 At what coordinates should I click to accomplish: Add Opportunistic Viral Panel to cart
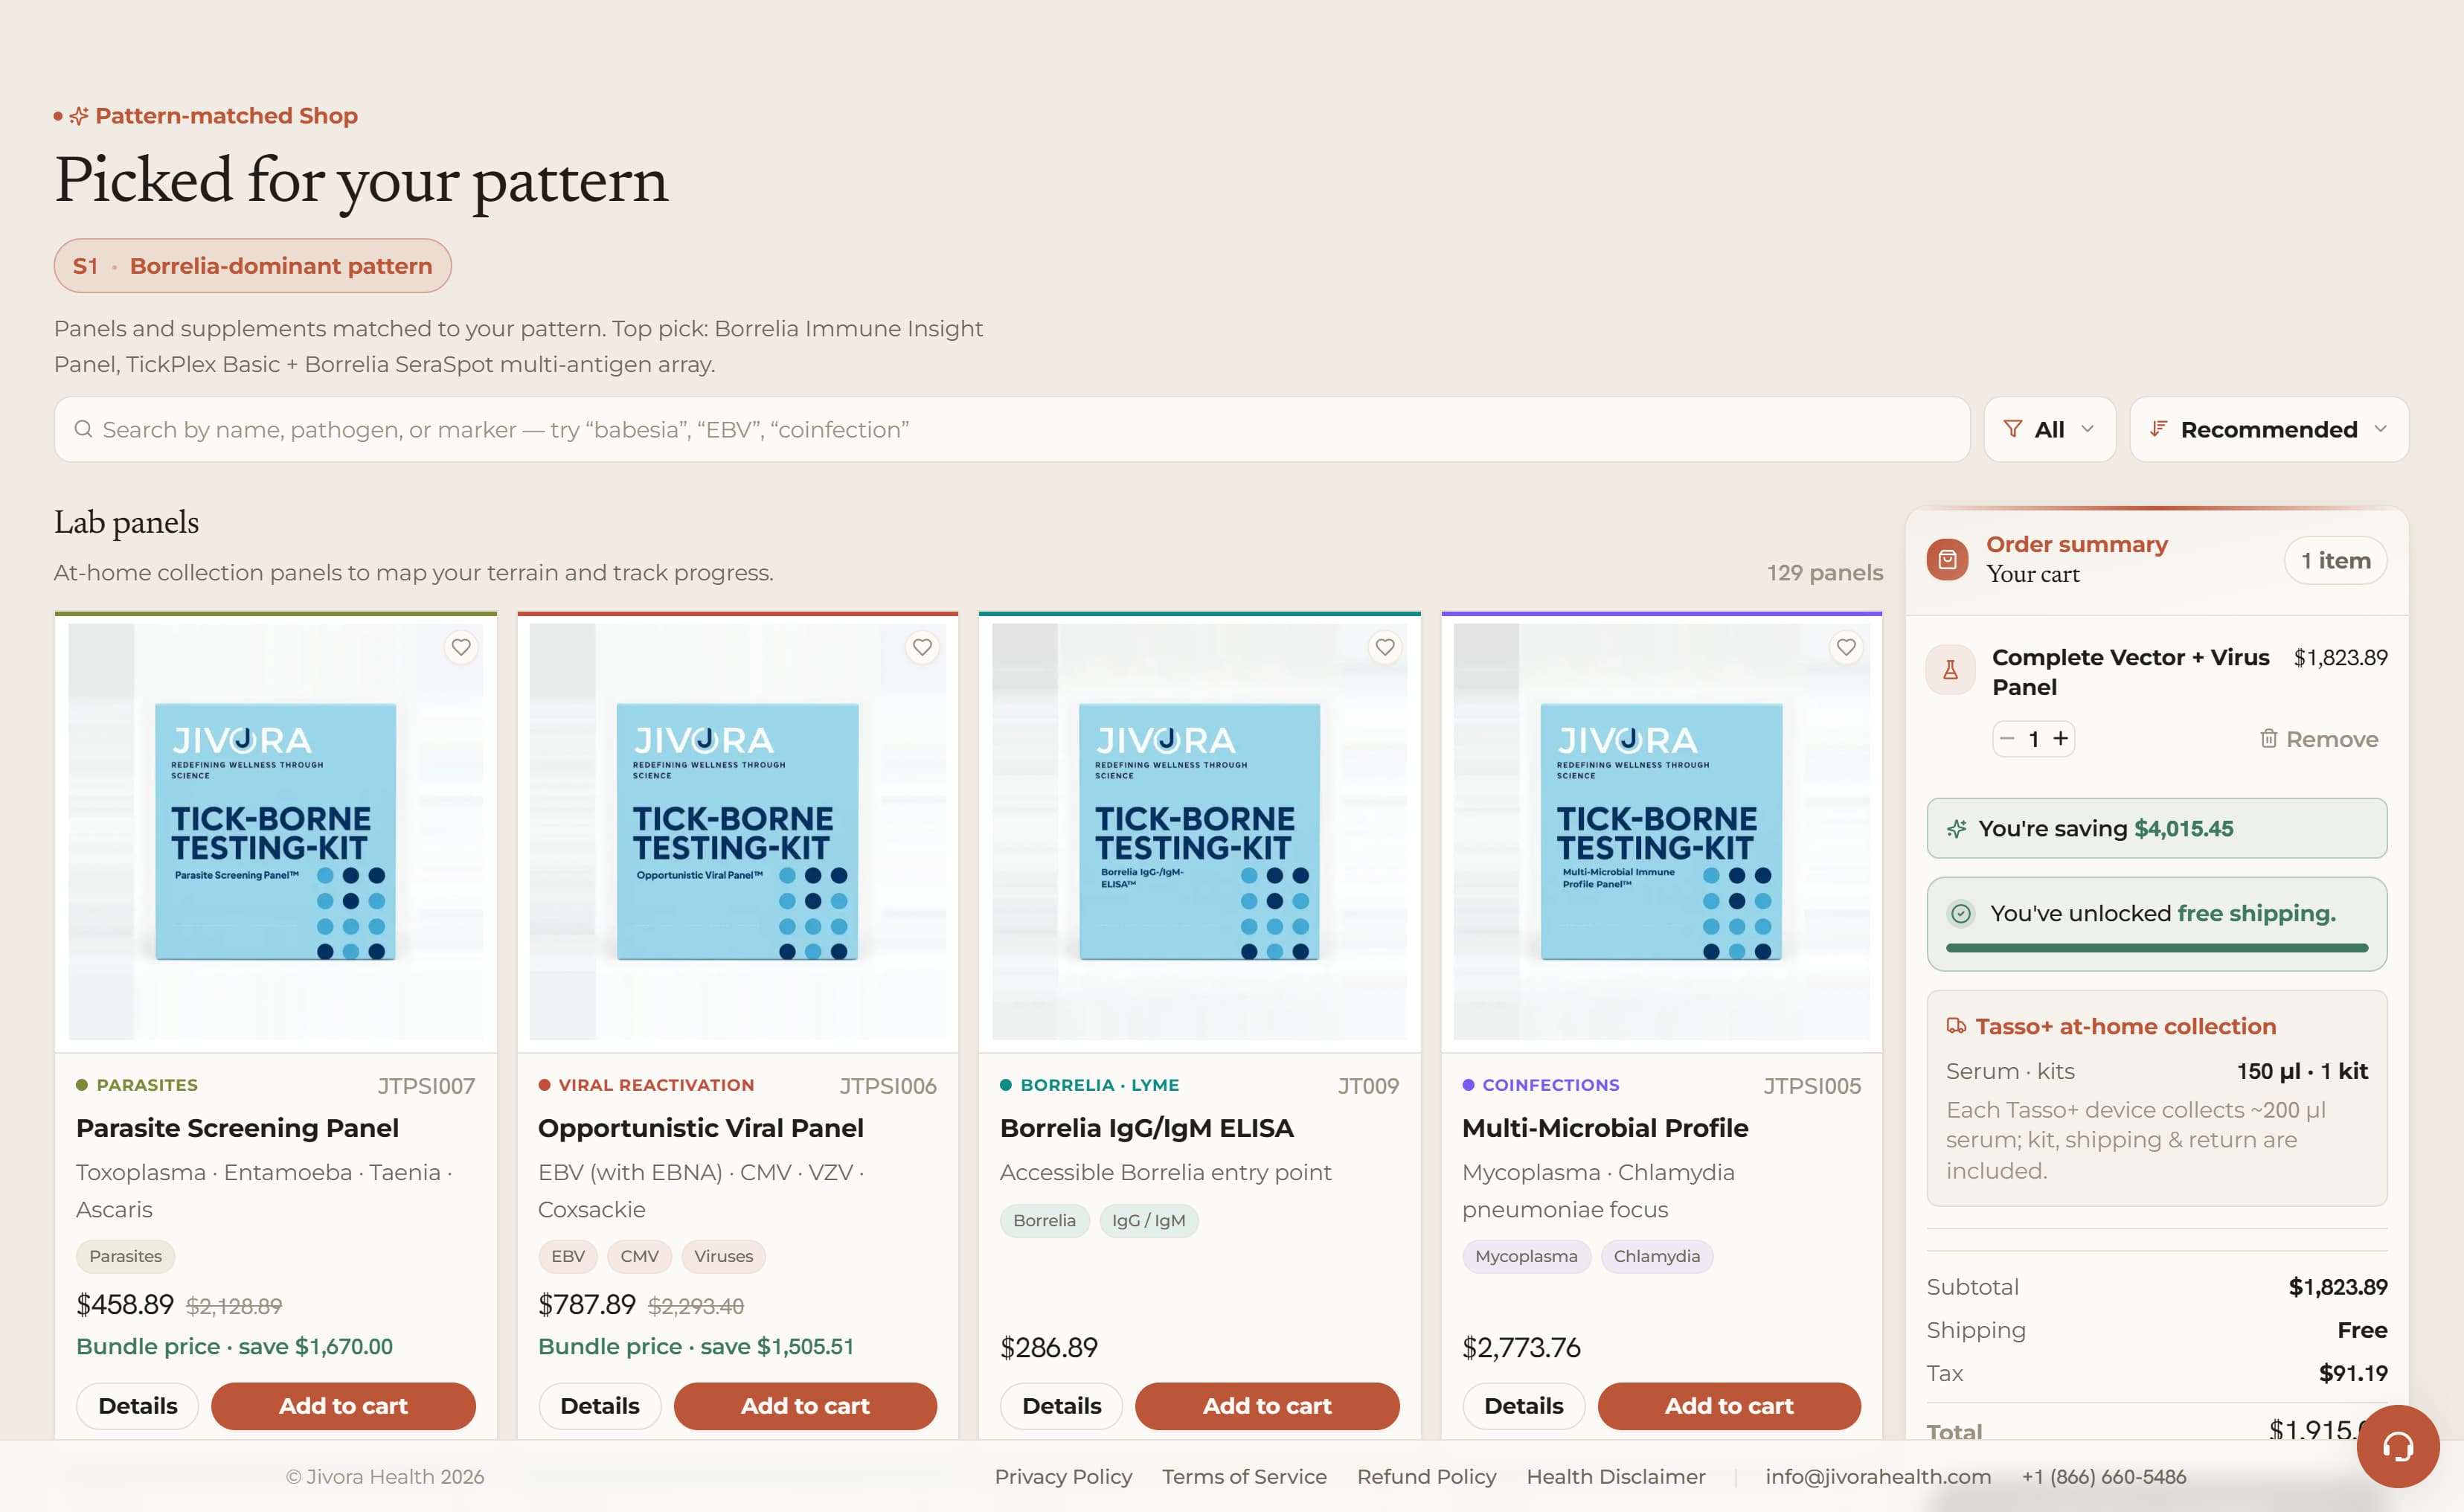coord(805,1406)
